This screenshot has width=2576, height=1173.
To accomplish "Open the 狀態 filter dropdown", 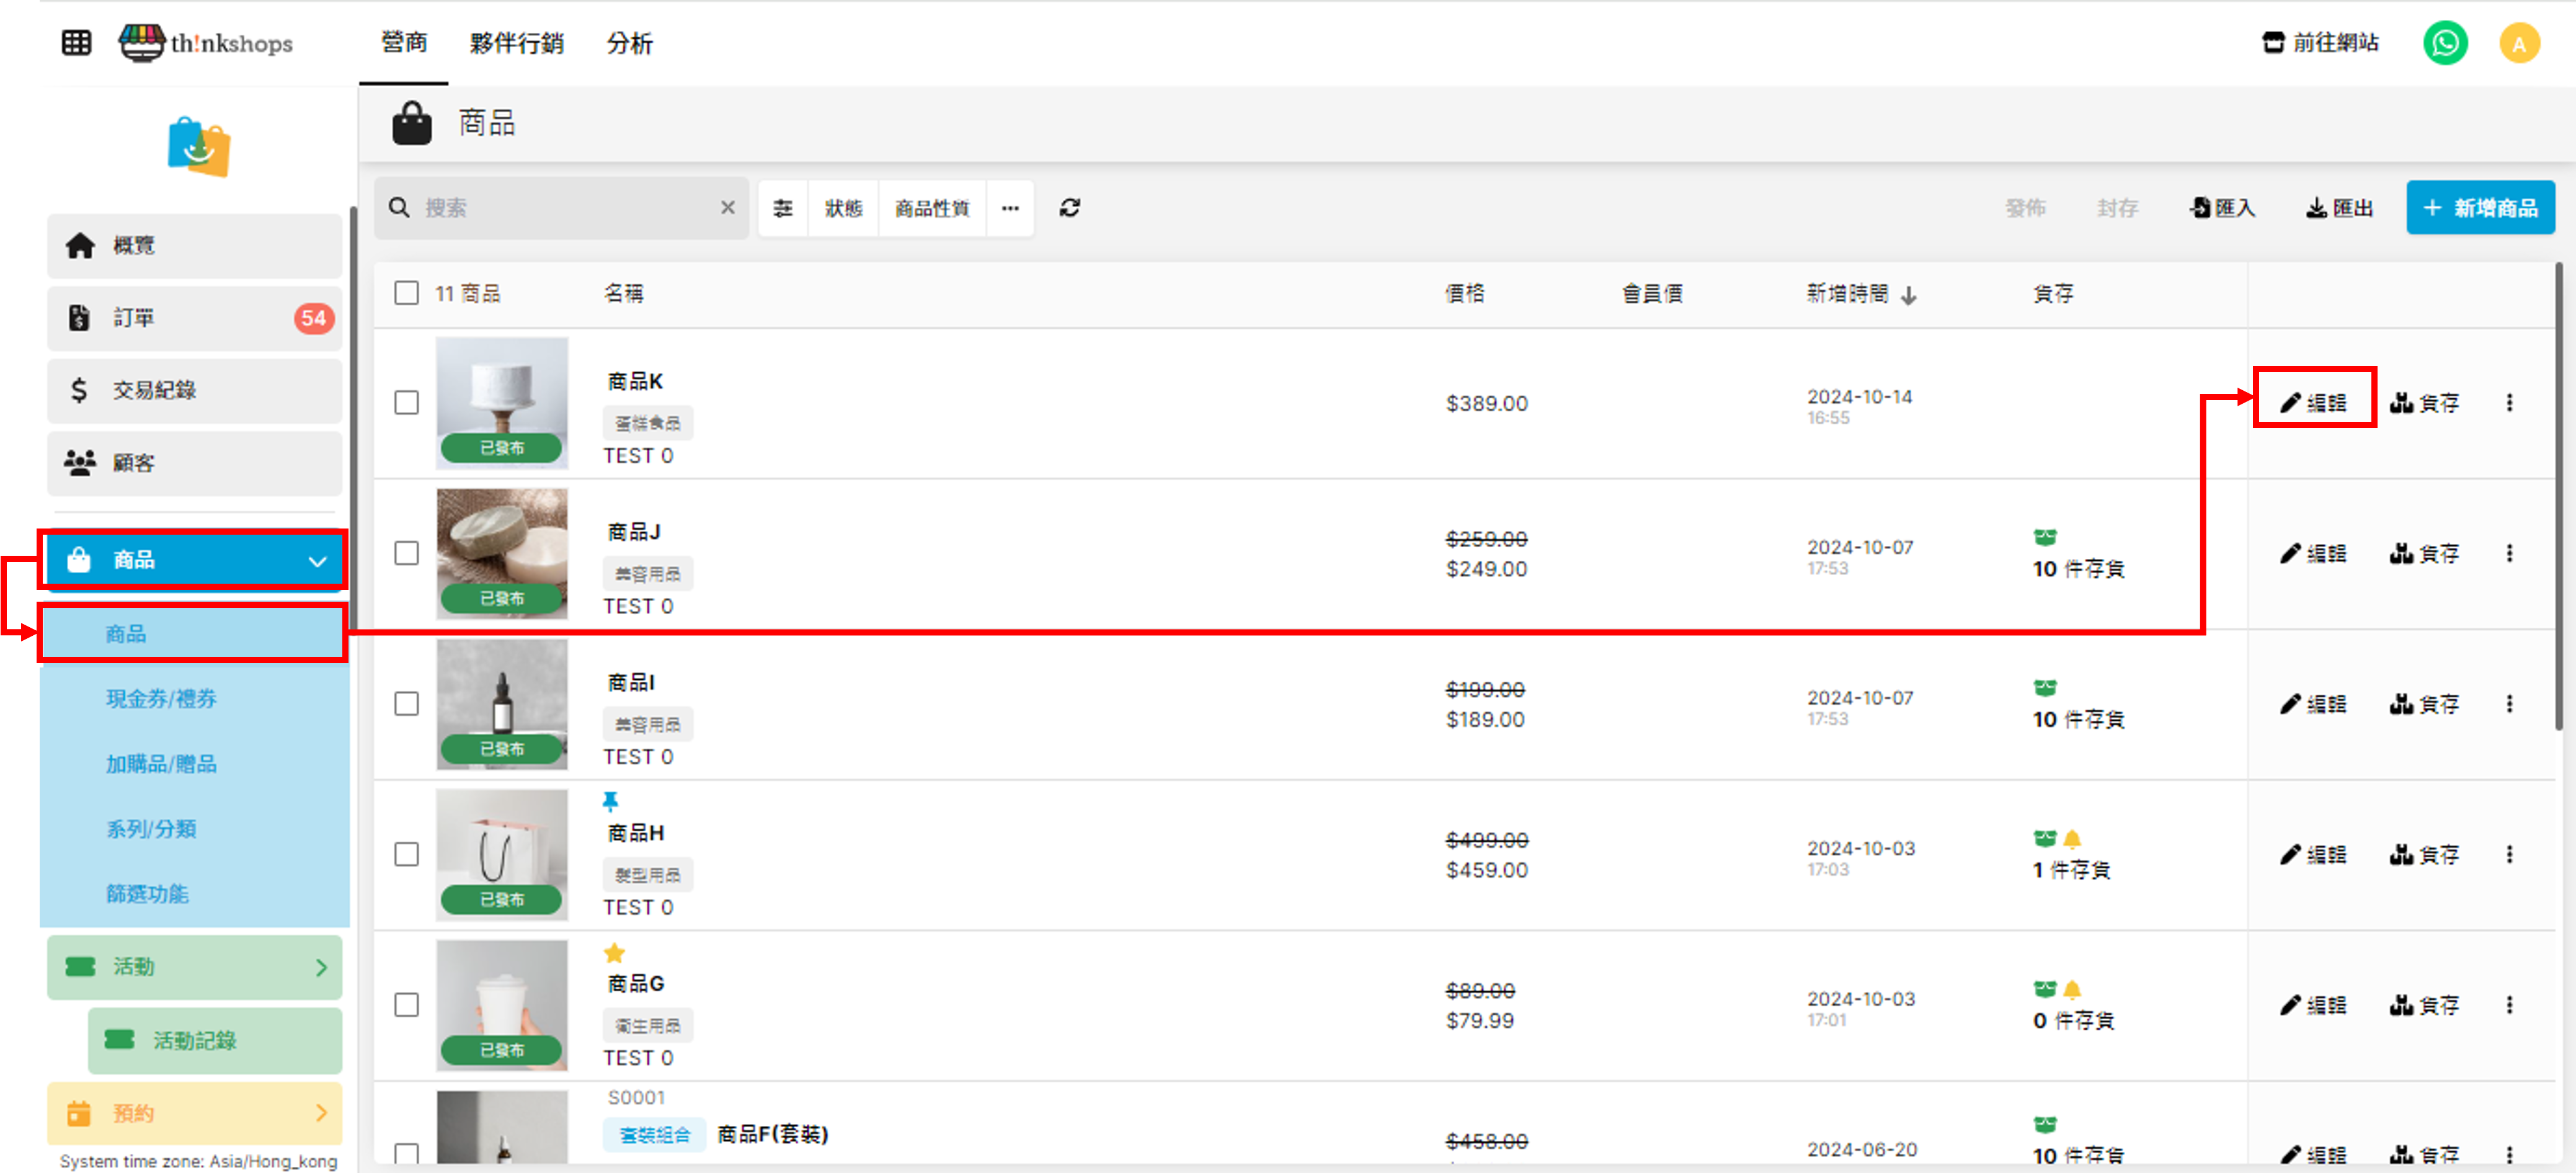I will (x=843, y=208).
